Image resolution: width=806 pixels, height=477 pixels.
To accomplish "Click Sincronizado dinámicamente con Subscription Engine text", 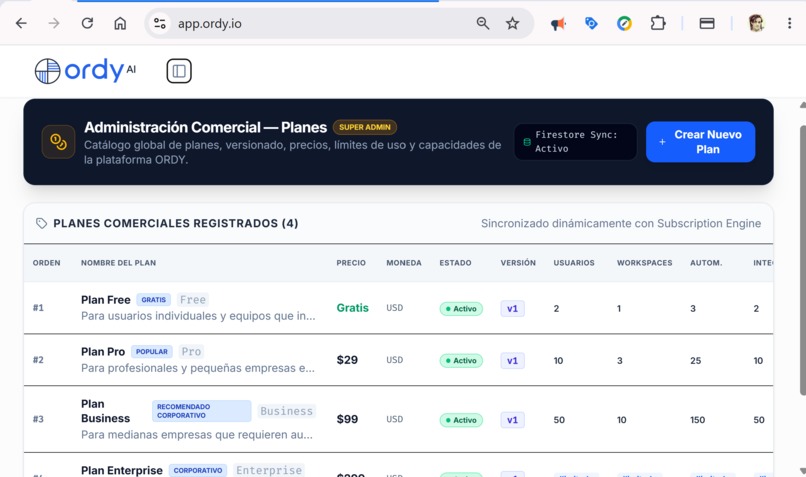I will [x=621, y=223].
